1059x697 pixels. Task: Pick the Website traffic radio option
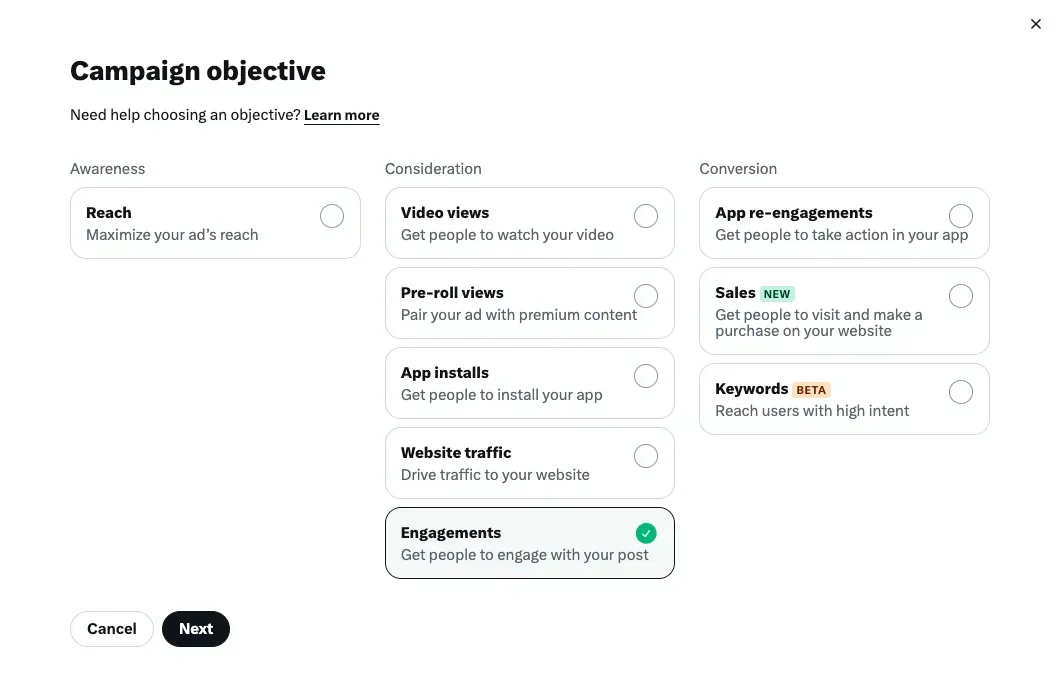pyautogui.click(x=646, y=456)
